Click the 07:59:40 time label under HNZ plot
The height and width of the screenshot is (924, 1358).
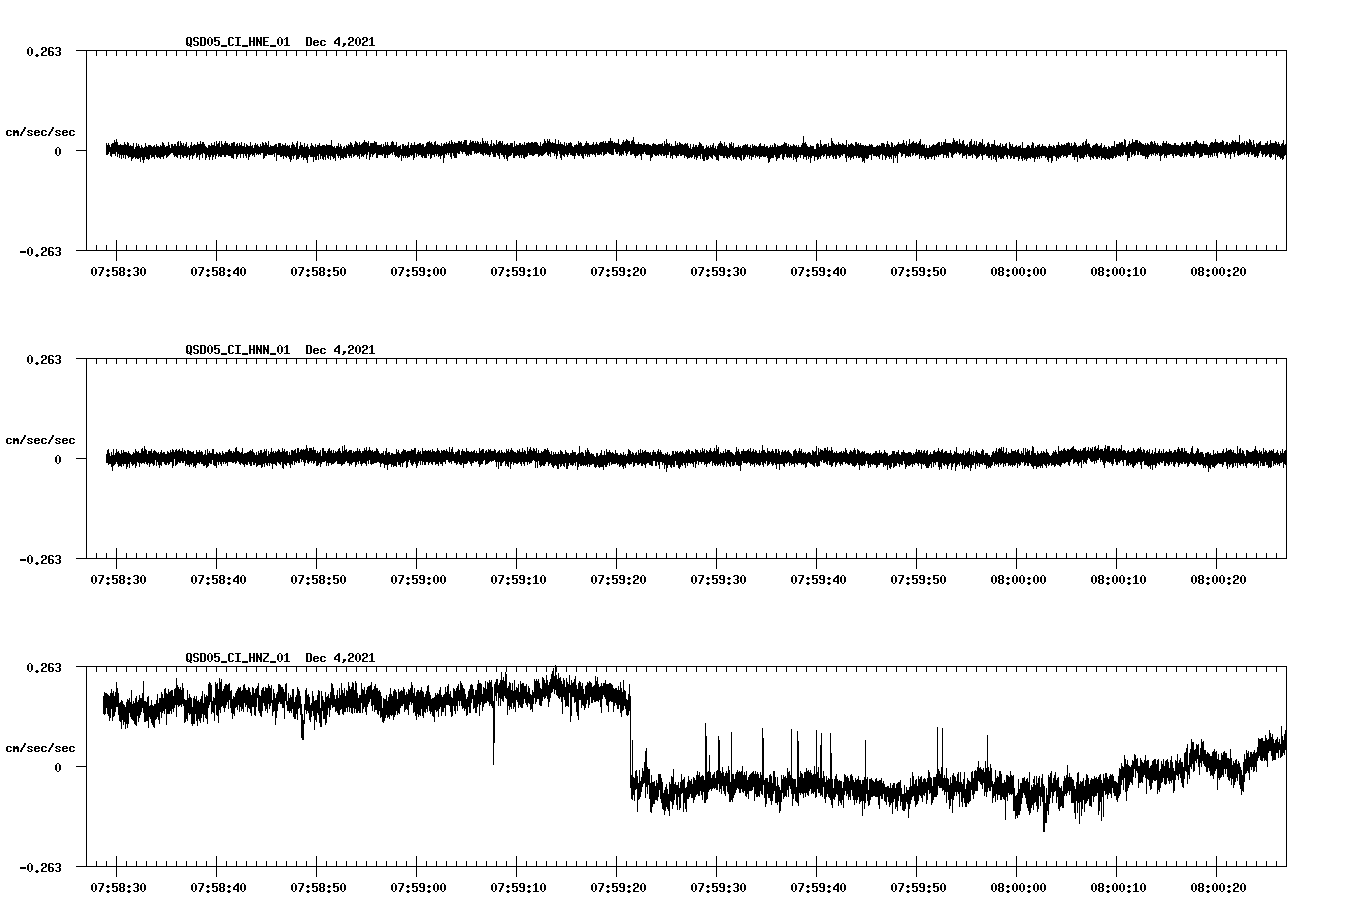pyautogui.click(x=818, y=888)
